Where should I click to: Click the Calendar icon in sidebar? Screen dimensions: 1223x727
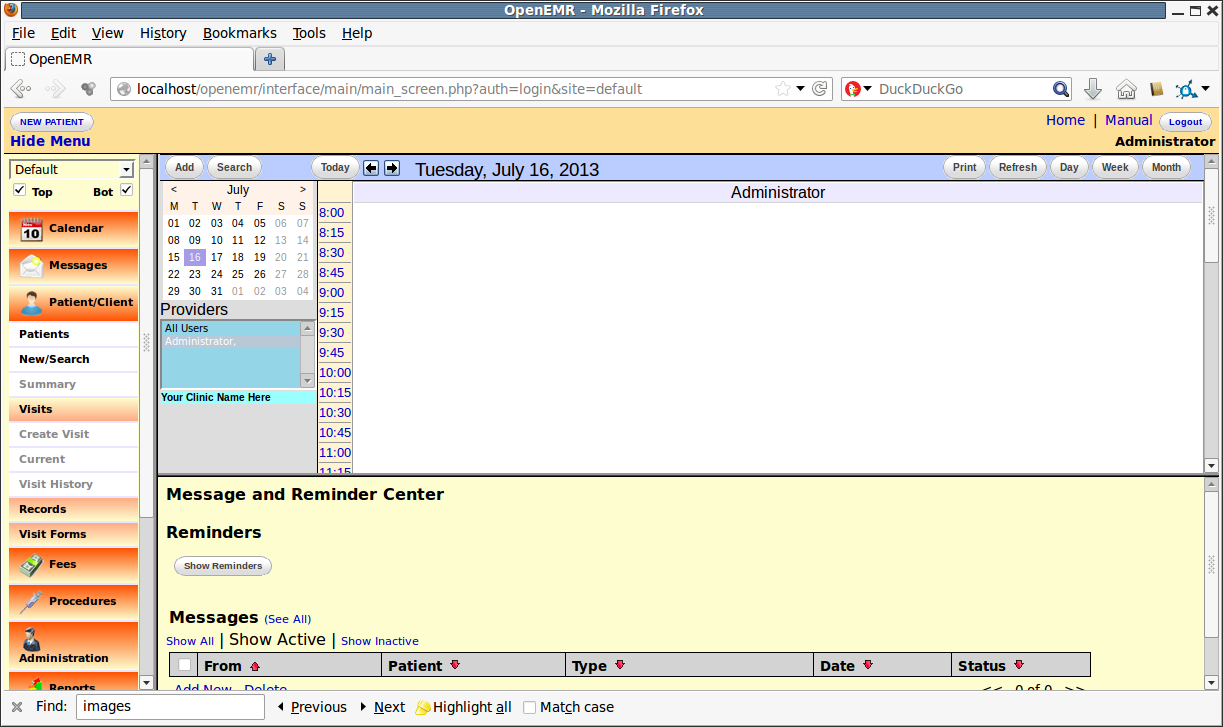31,229
